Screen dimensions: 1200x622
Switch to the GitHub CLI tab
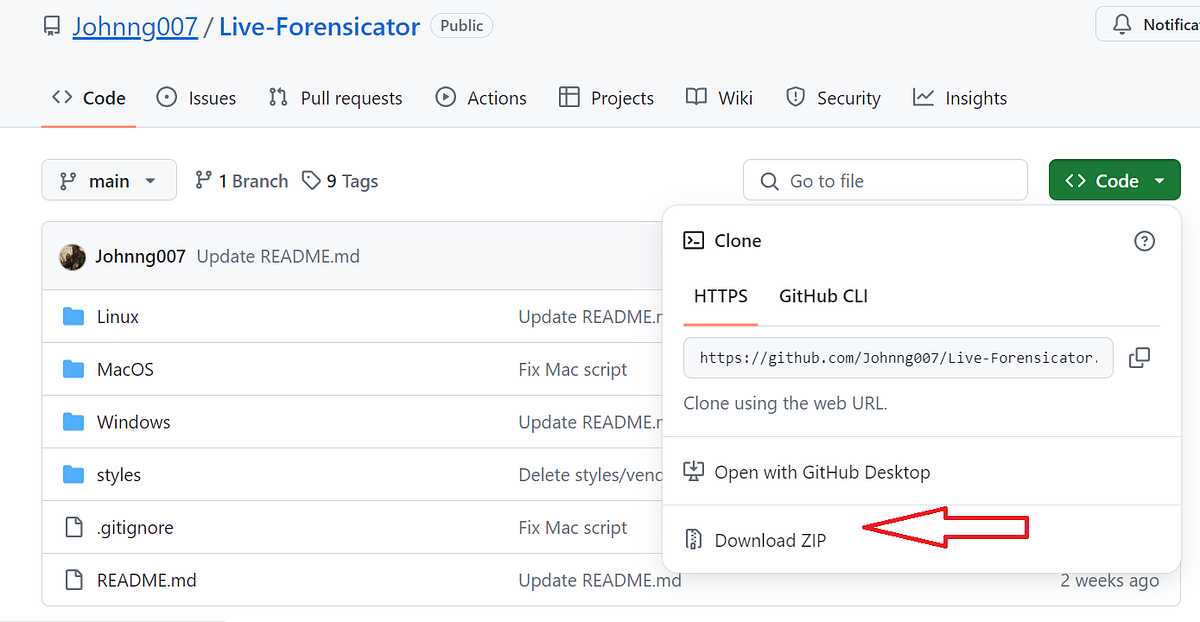(823, 296)
